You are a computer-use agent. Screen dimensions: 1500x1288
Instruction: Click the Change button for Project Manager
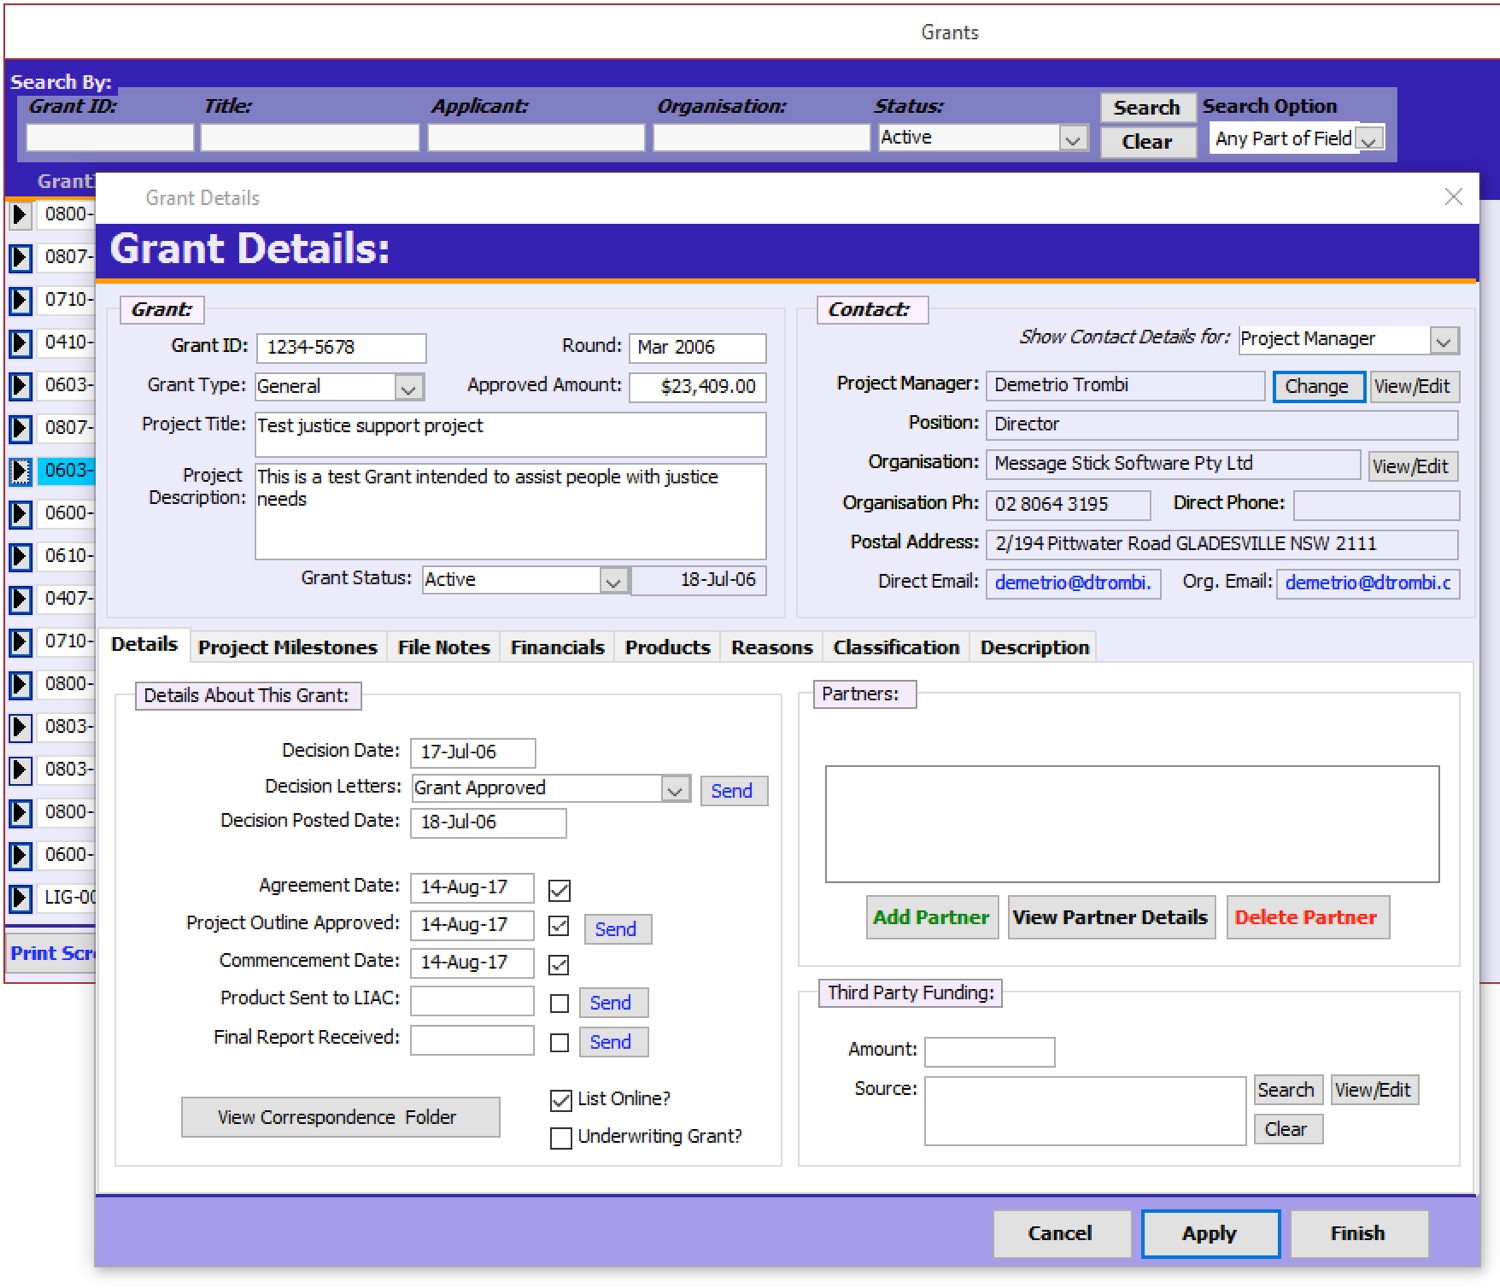[x=1318, y=387]
